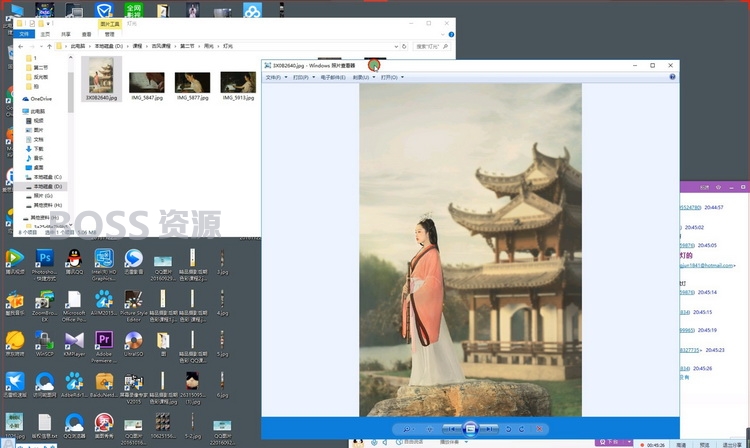Go to next photo in viewer
The height and width of the screenshot is (448, 750).
(489, 429)
